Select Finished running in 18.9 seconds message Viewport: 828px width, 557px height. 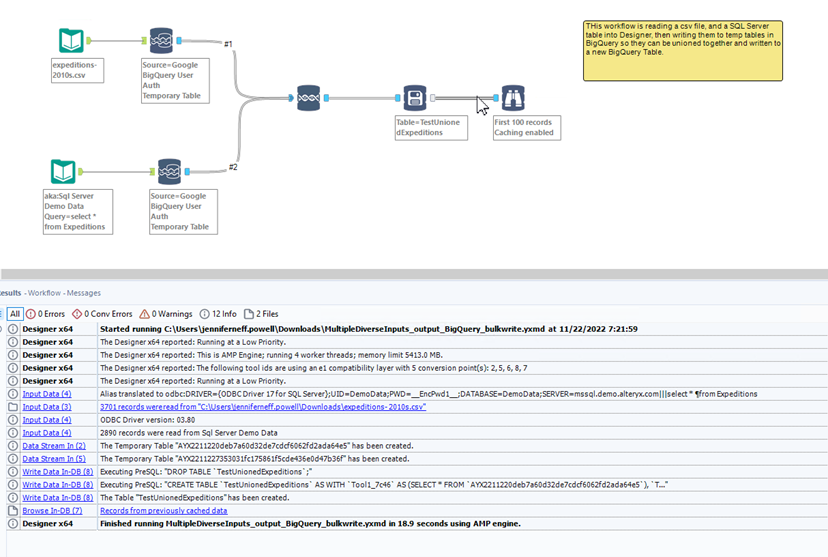pos(310,524)
